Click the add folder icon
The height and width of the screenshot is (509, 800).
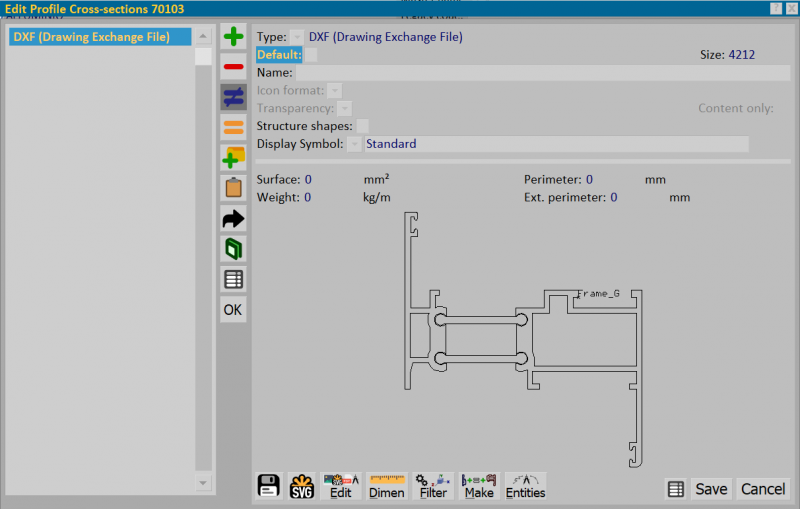tap(234, 158)
